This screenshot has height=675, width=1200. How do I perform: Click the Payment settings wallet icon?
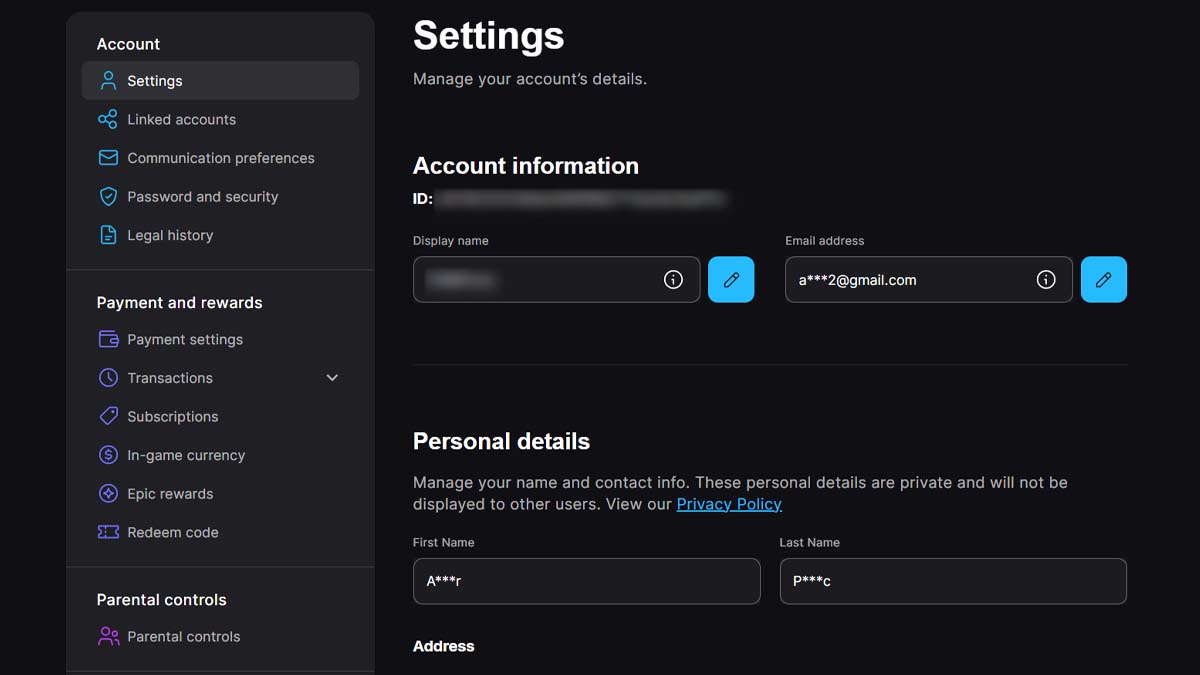108,339
